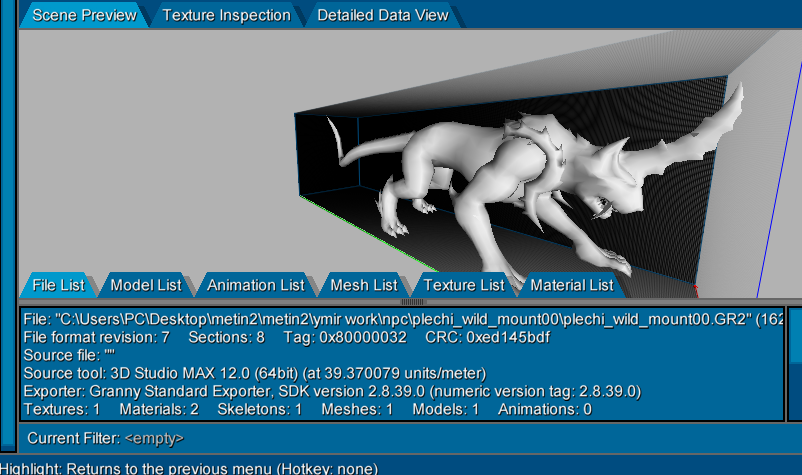Image resolution: width=802 pixels, height=475 pixels.
Task: Click the Skeletons: 1 count
Action: coord(259,410)
